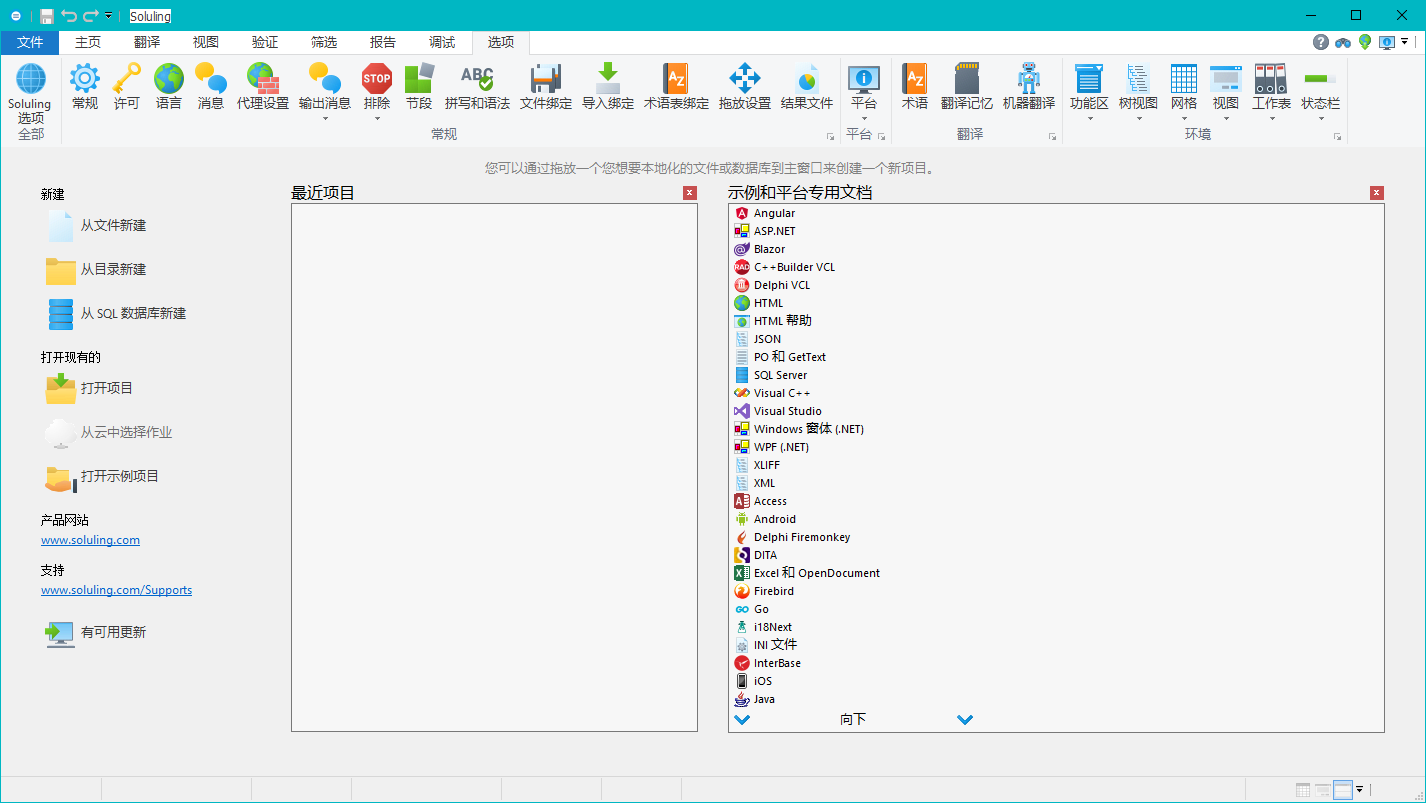The width and height of the screenshot is (1426, 803).
Task: Click 打开项目
Action: pos(90,388)
